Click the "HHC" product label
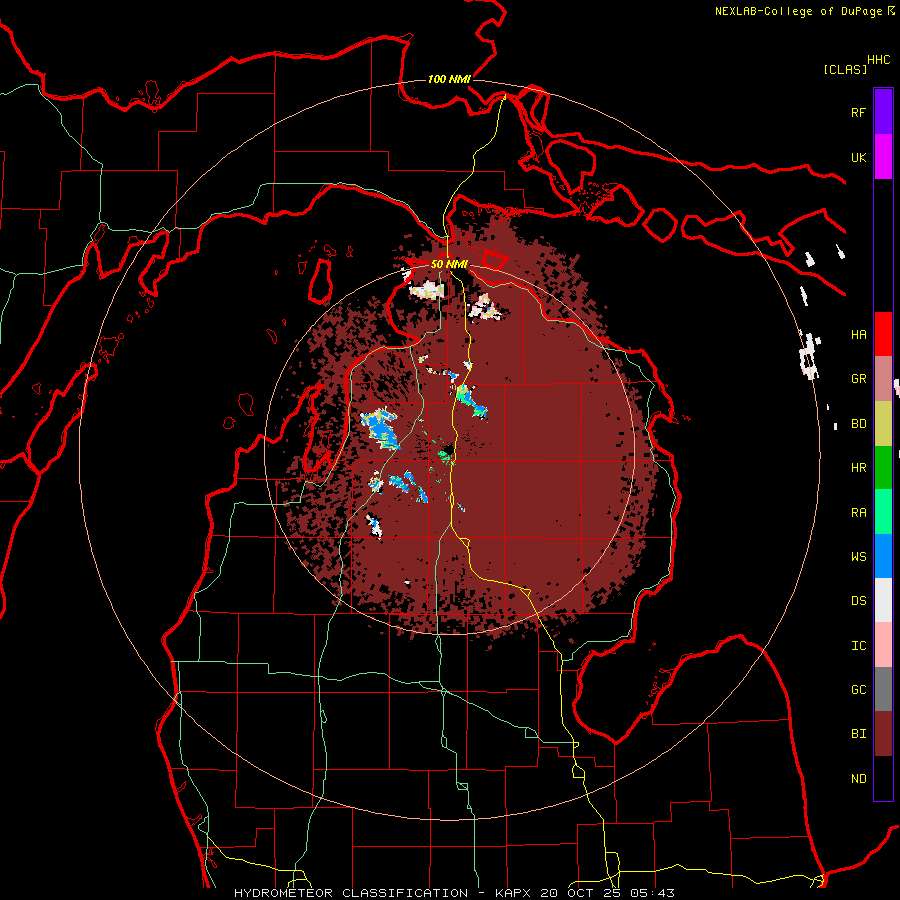 click(x=879, y=60)
